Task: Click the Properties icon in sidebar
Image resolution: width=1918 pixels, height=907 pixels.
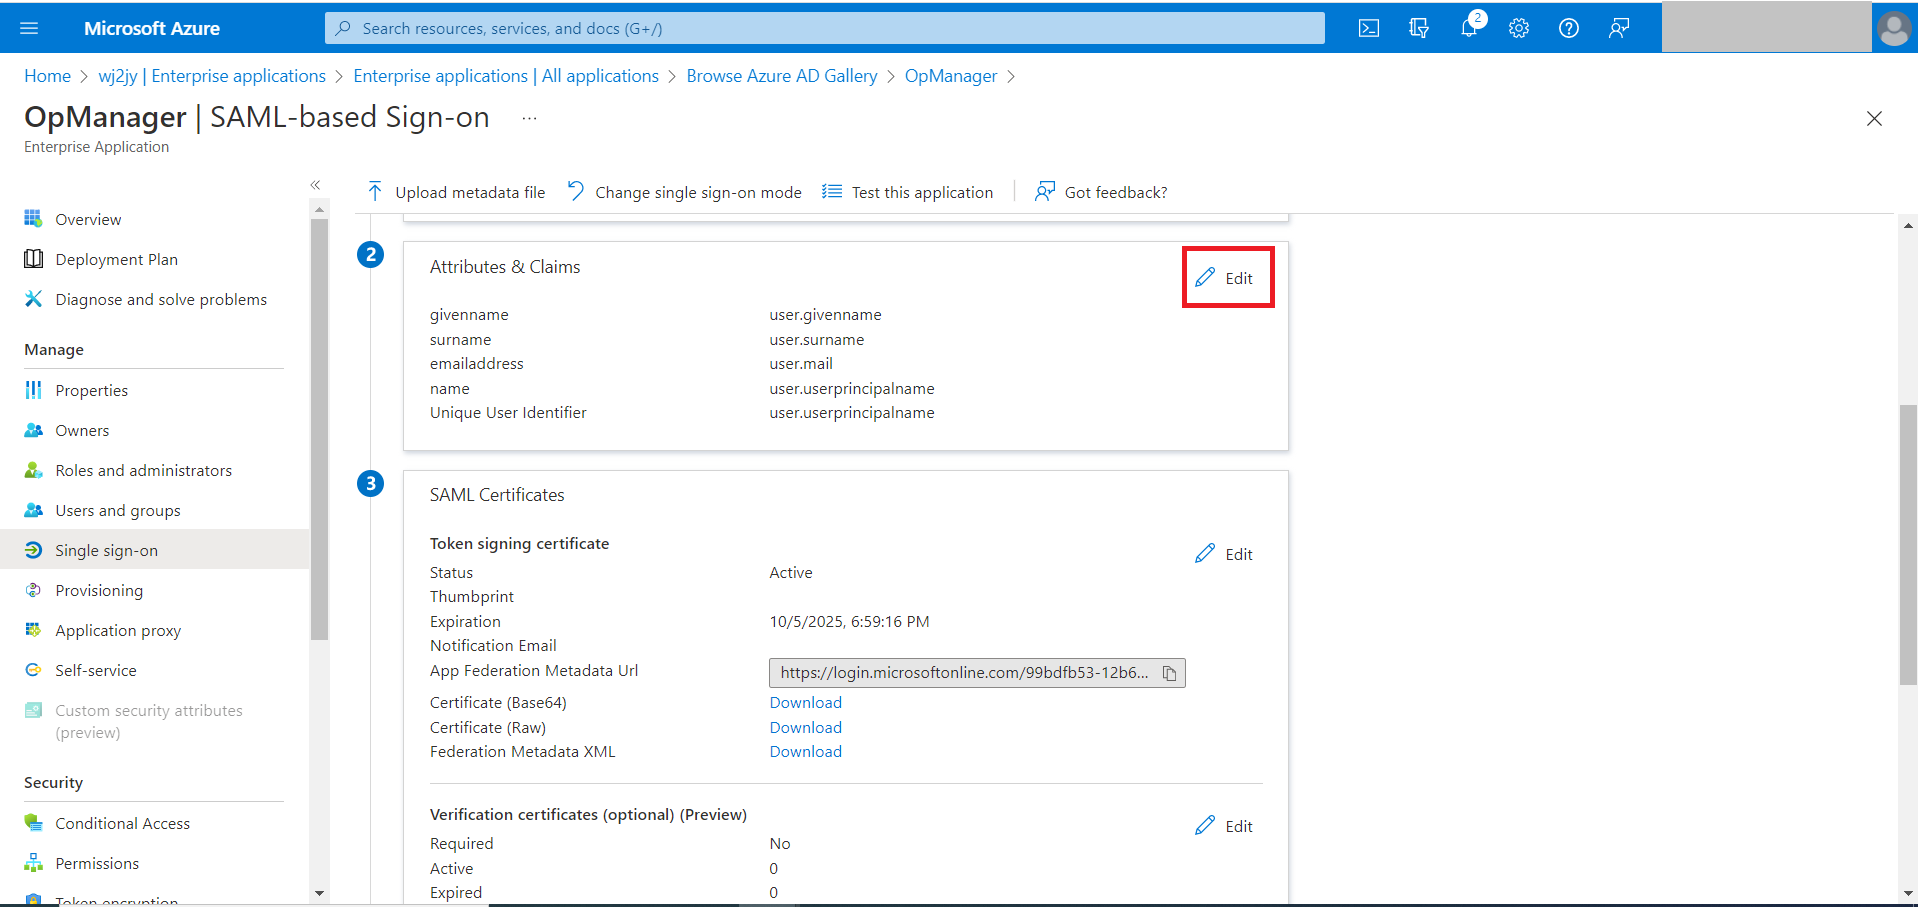Action: [33, 390]
